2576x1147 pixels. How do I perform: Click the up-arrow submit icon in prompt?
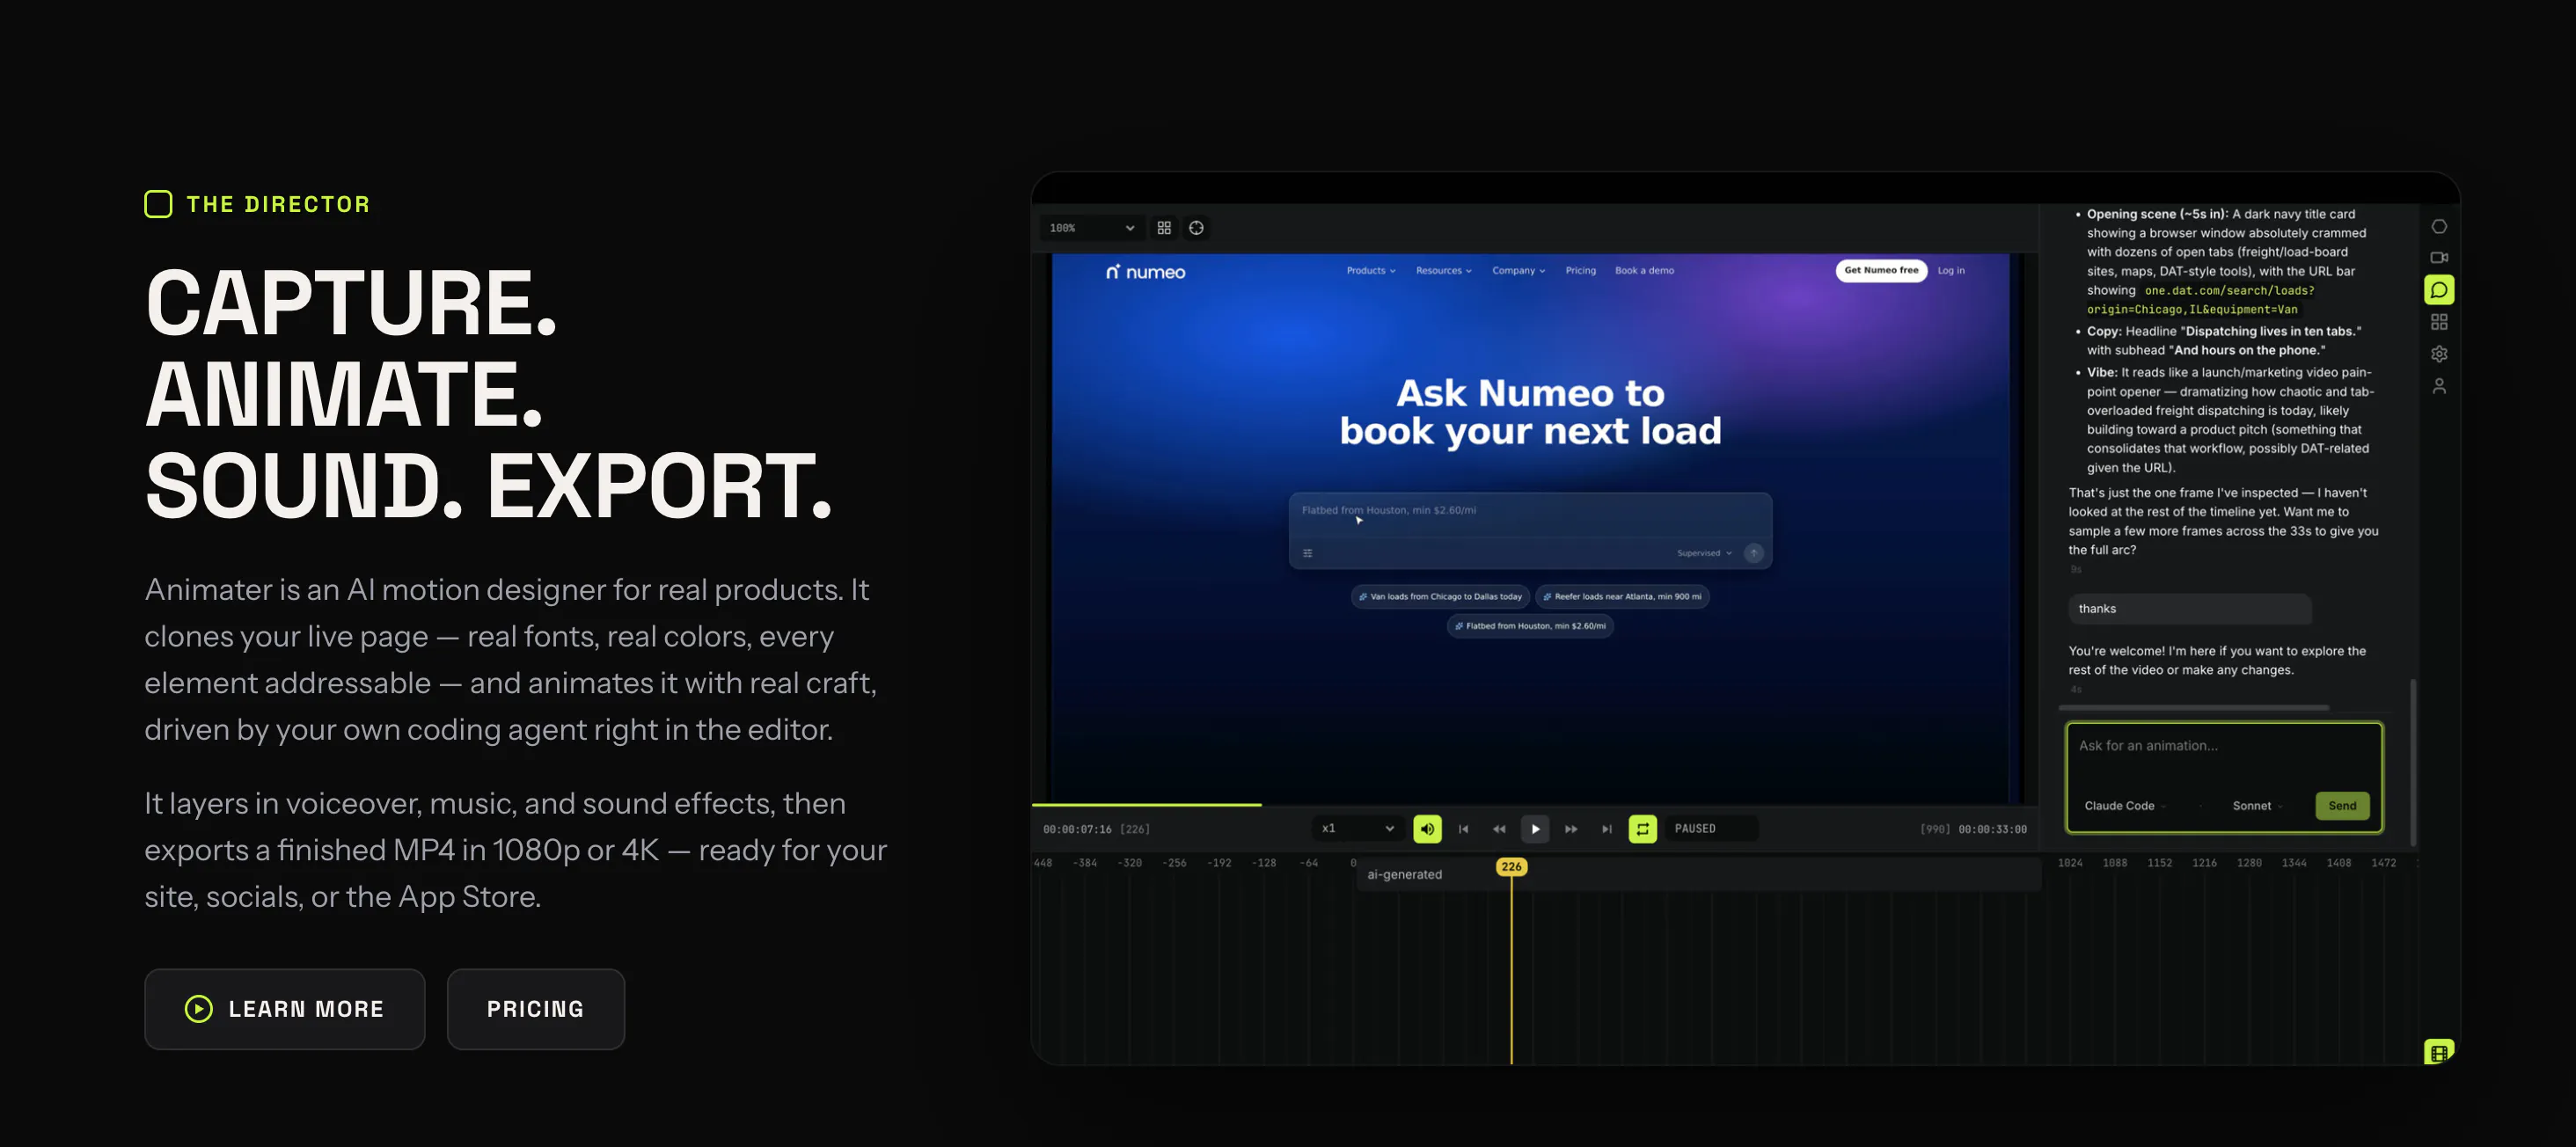coord(1753,553)
